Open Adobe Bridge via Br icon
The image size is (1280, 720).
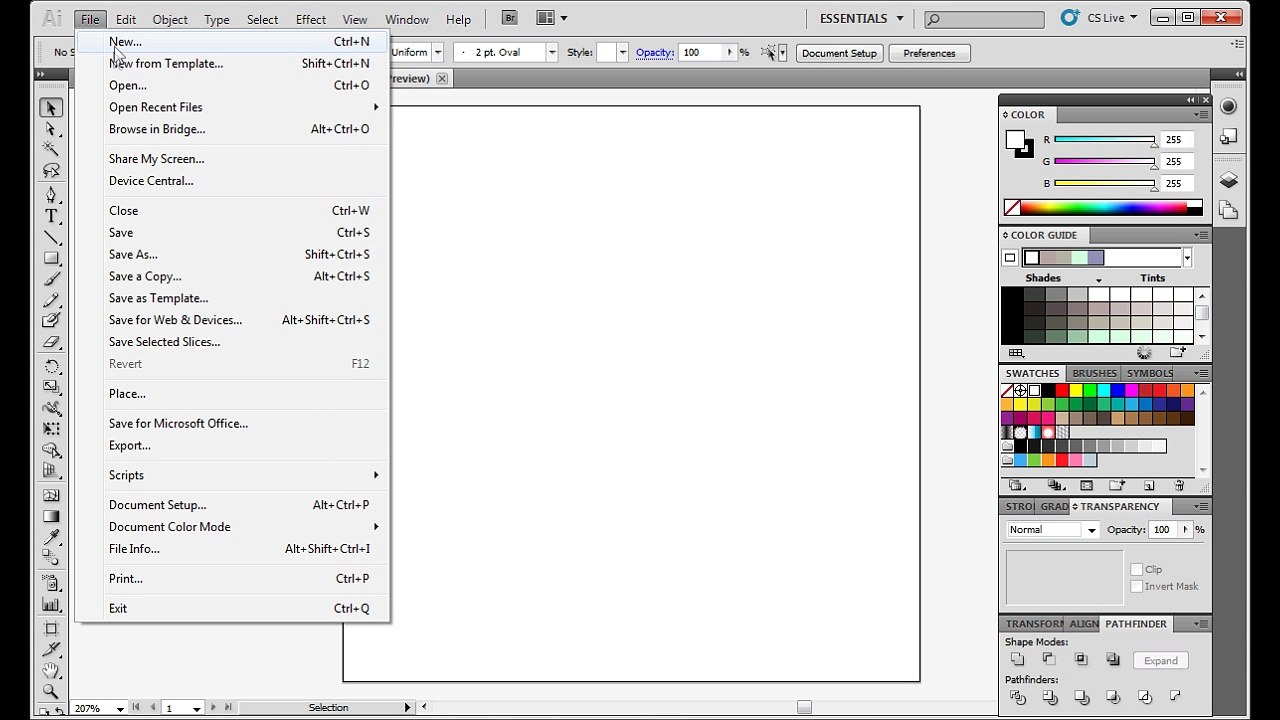pyautogui.click(x=510, y=18)
